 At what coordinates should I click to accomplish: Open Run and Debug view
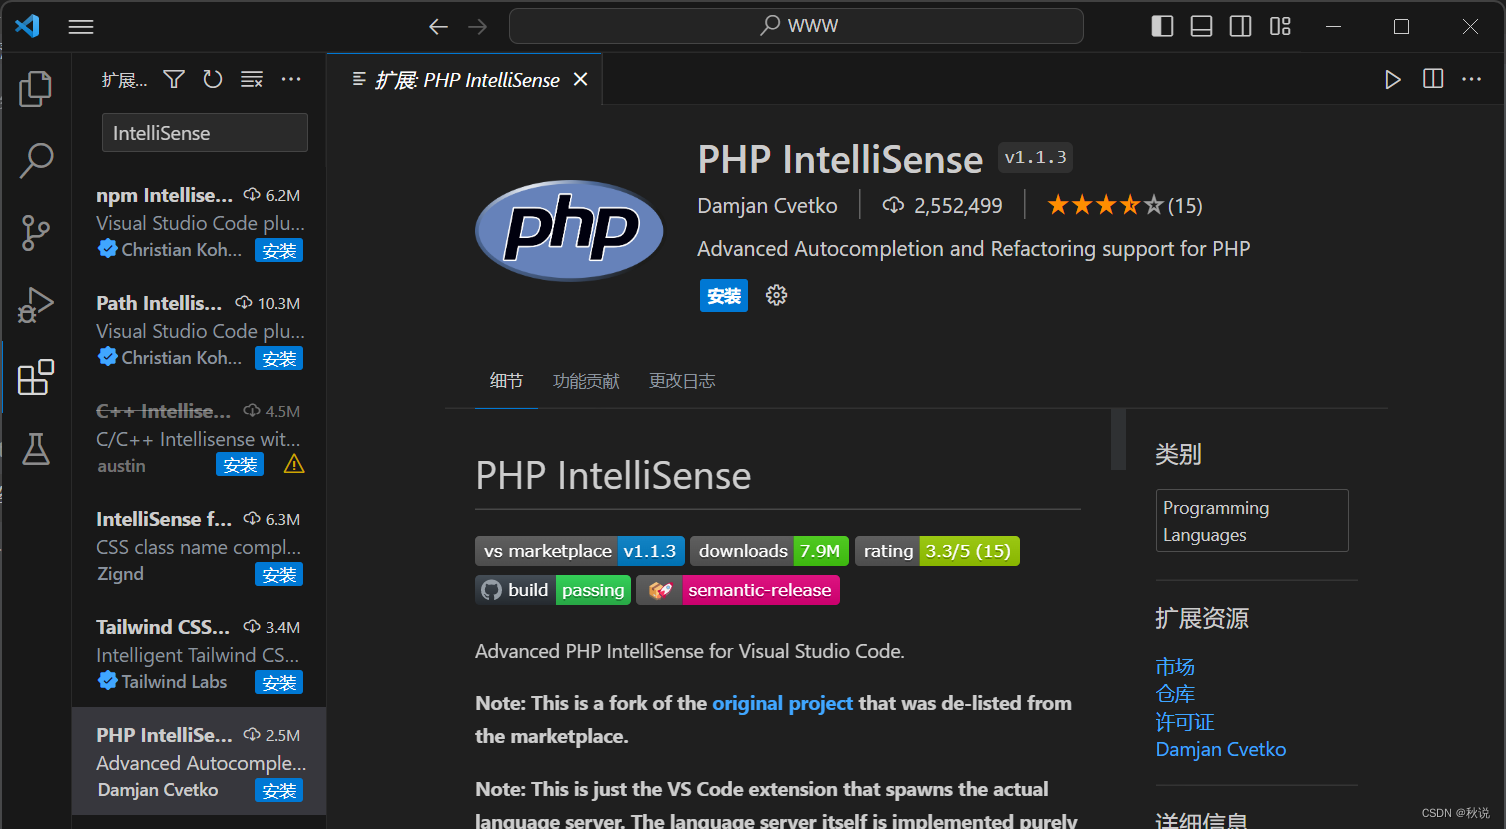pyautogui.click(x=36, y=305)
